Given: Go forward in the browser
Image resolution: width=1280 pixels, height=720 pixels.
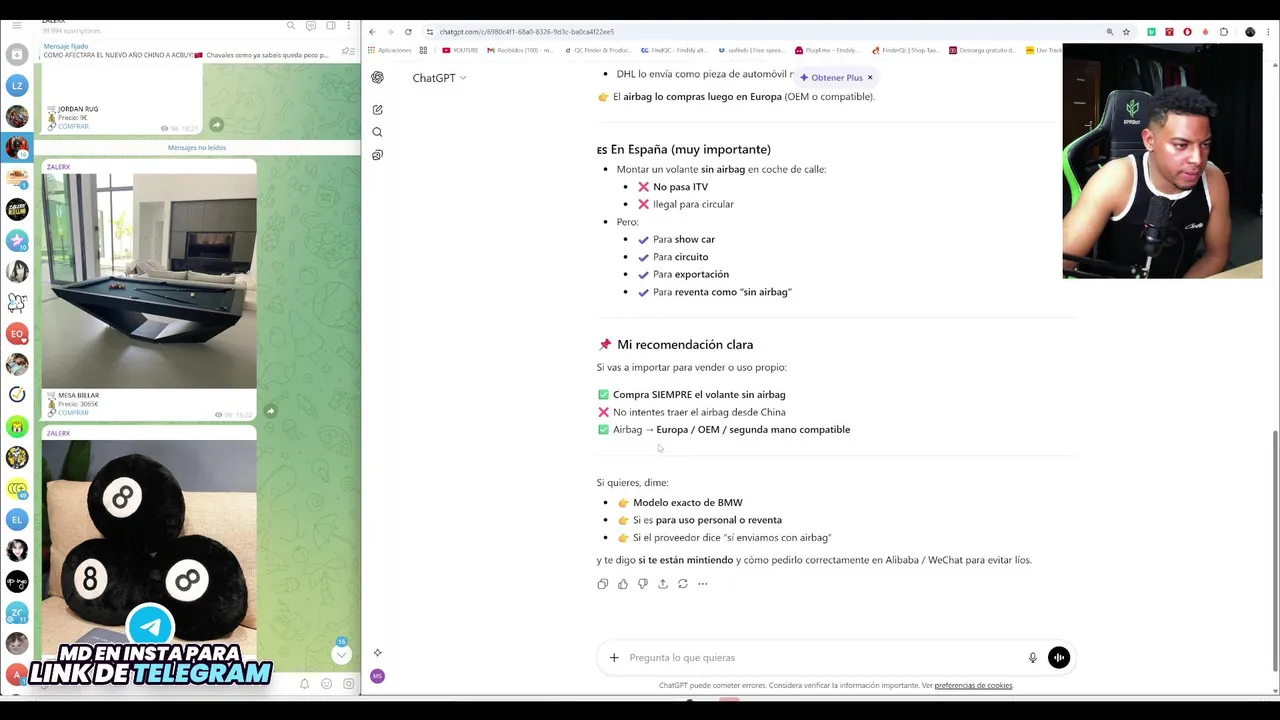Looking at the screenshot, I should [390, 32].
